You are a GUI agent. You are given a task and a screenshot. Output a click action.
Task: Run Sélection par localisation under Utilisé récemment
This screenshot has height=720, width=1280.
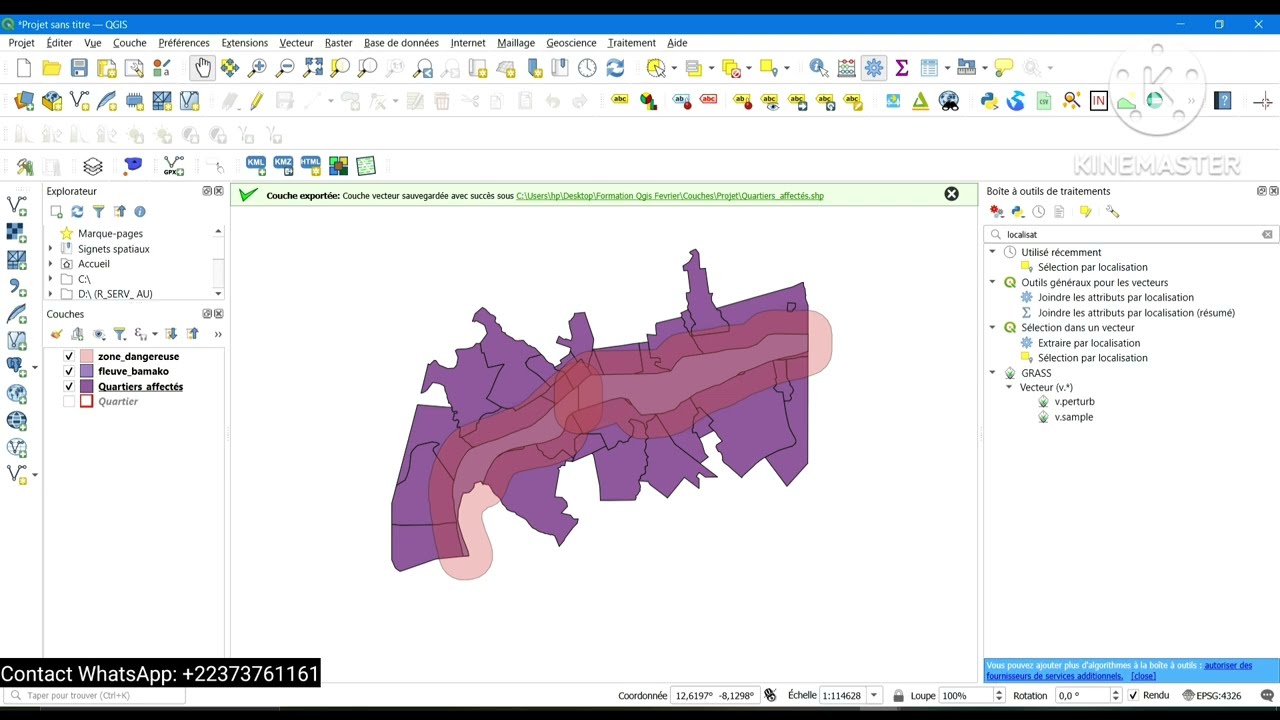pos(1092,267)
